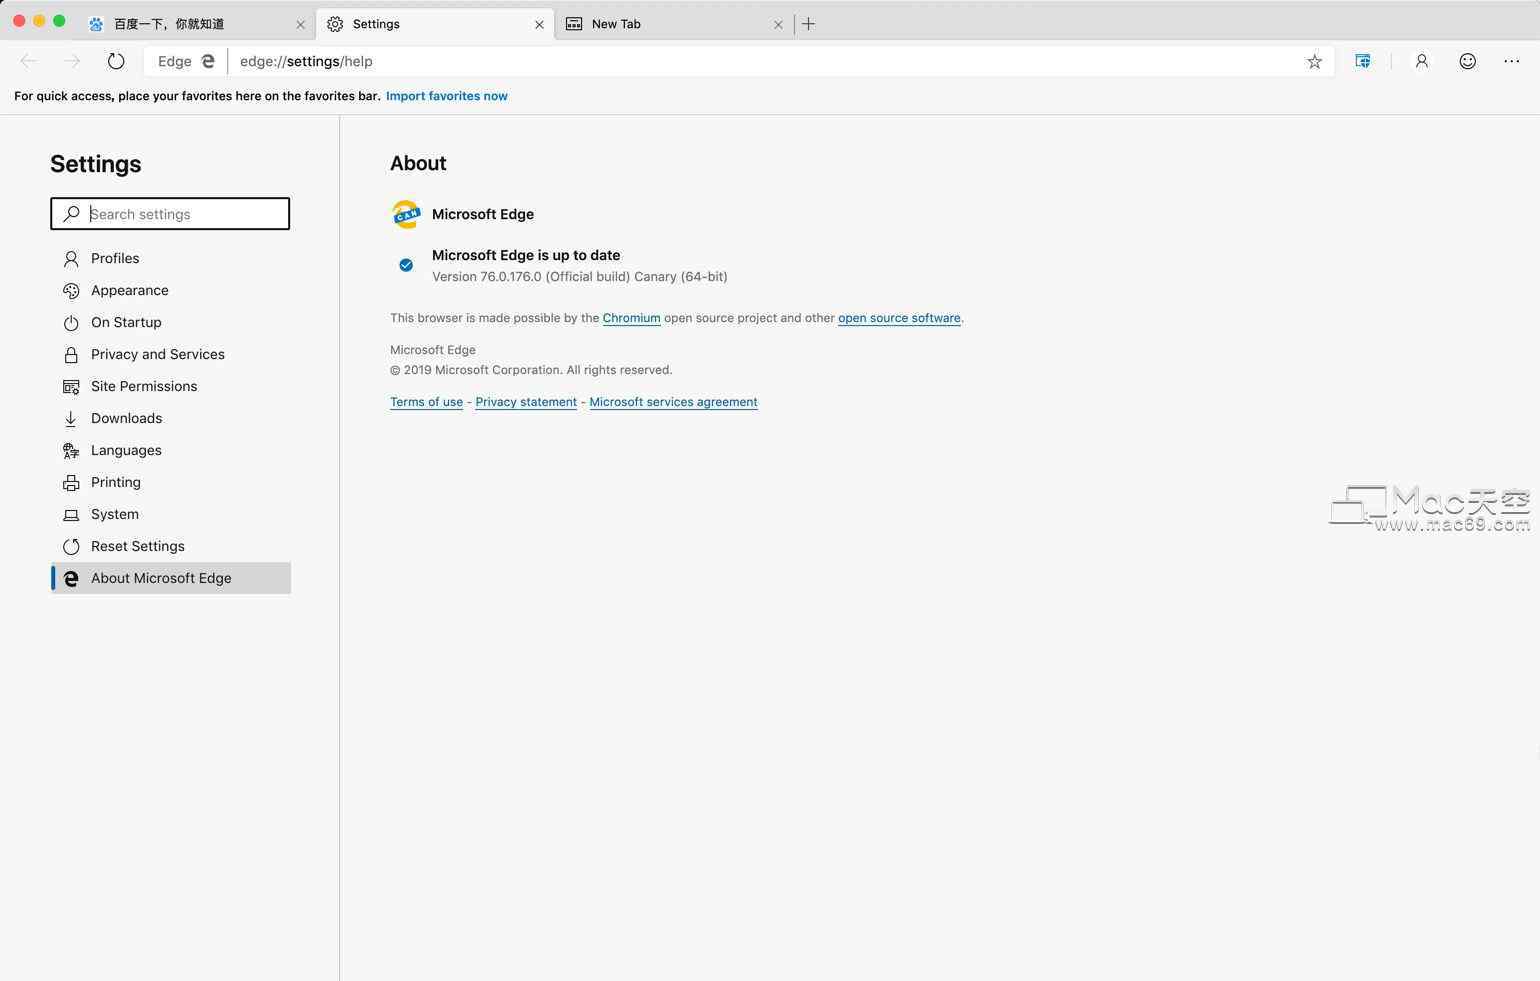Select About Microsoft Edge in sidebar
This screenshot has height=981, width=1540.
coord(171,578)
